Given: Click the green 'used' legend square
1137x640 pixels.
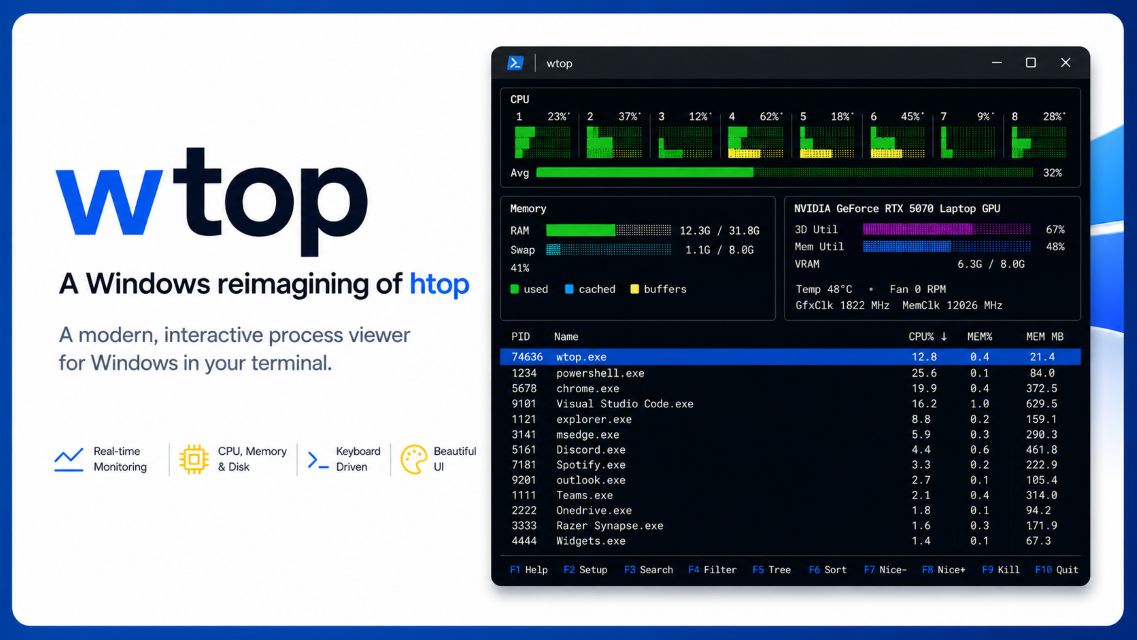Looking at the screenshot, I should [x=515, y=289].
